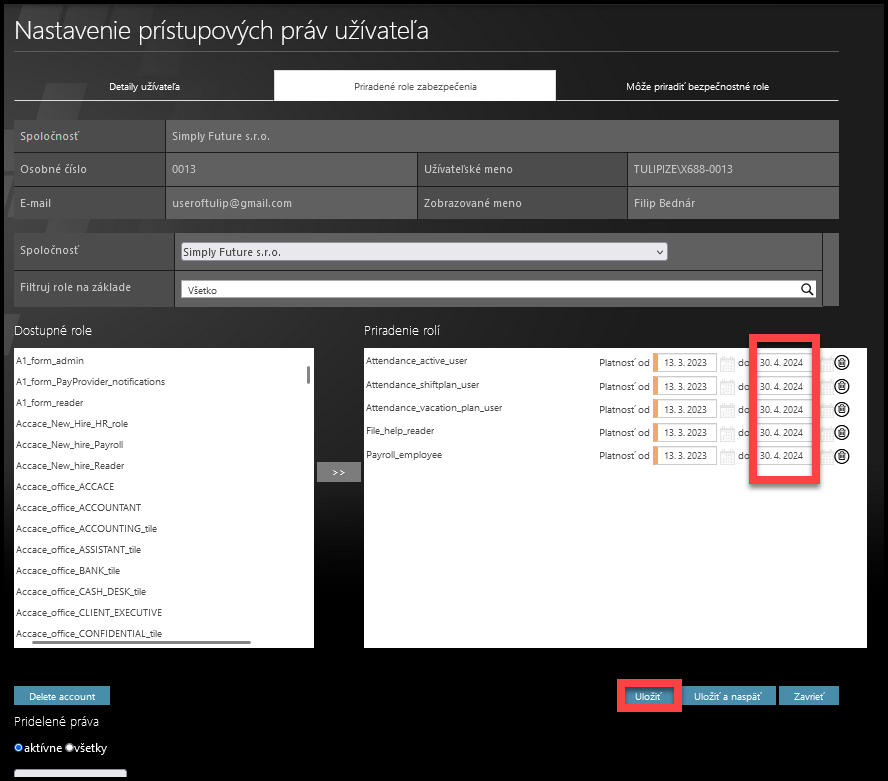Remove the Attendance_vacation_plan_user role via trash icon
The height and width of the screenshot is (781, 888).
(842, 409)
